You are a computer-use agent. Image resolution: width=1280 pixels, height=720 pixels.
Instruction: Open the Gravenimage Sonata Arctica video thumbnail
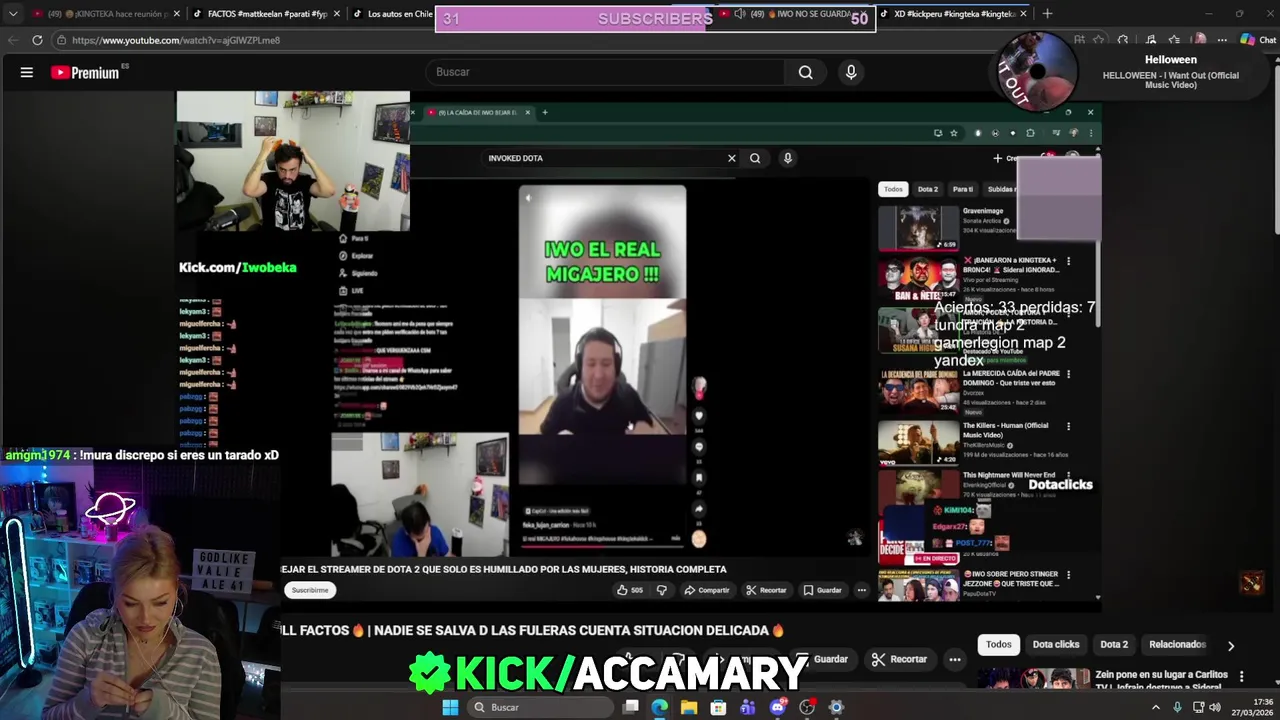click(918, 228)
